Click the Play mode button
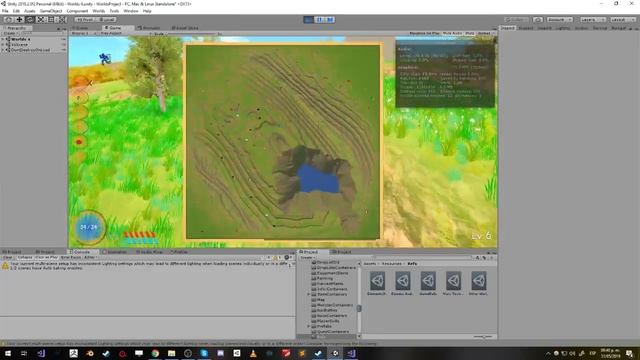This screenshot has width=640, height=360. click(309, 20)
